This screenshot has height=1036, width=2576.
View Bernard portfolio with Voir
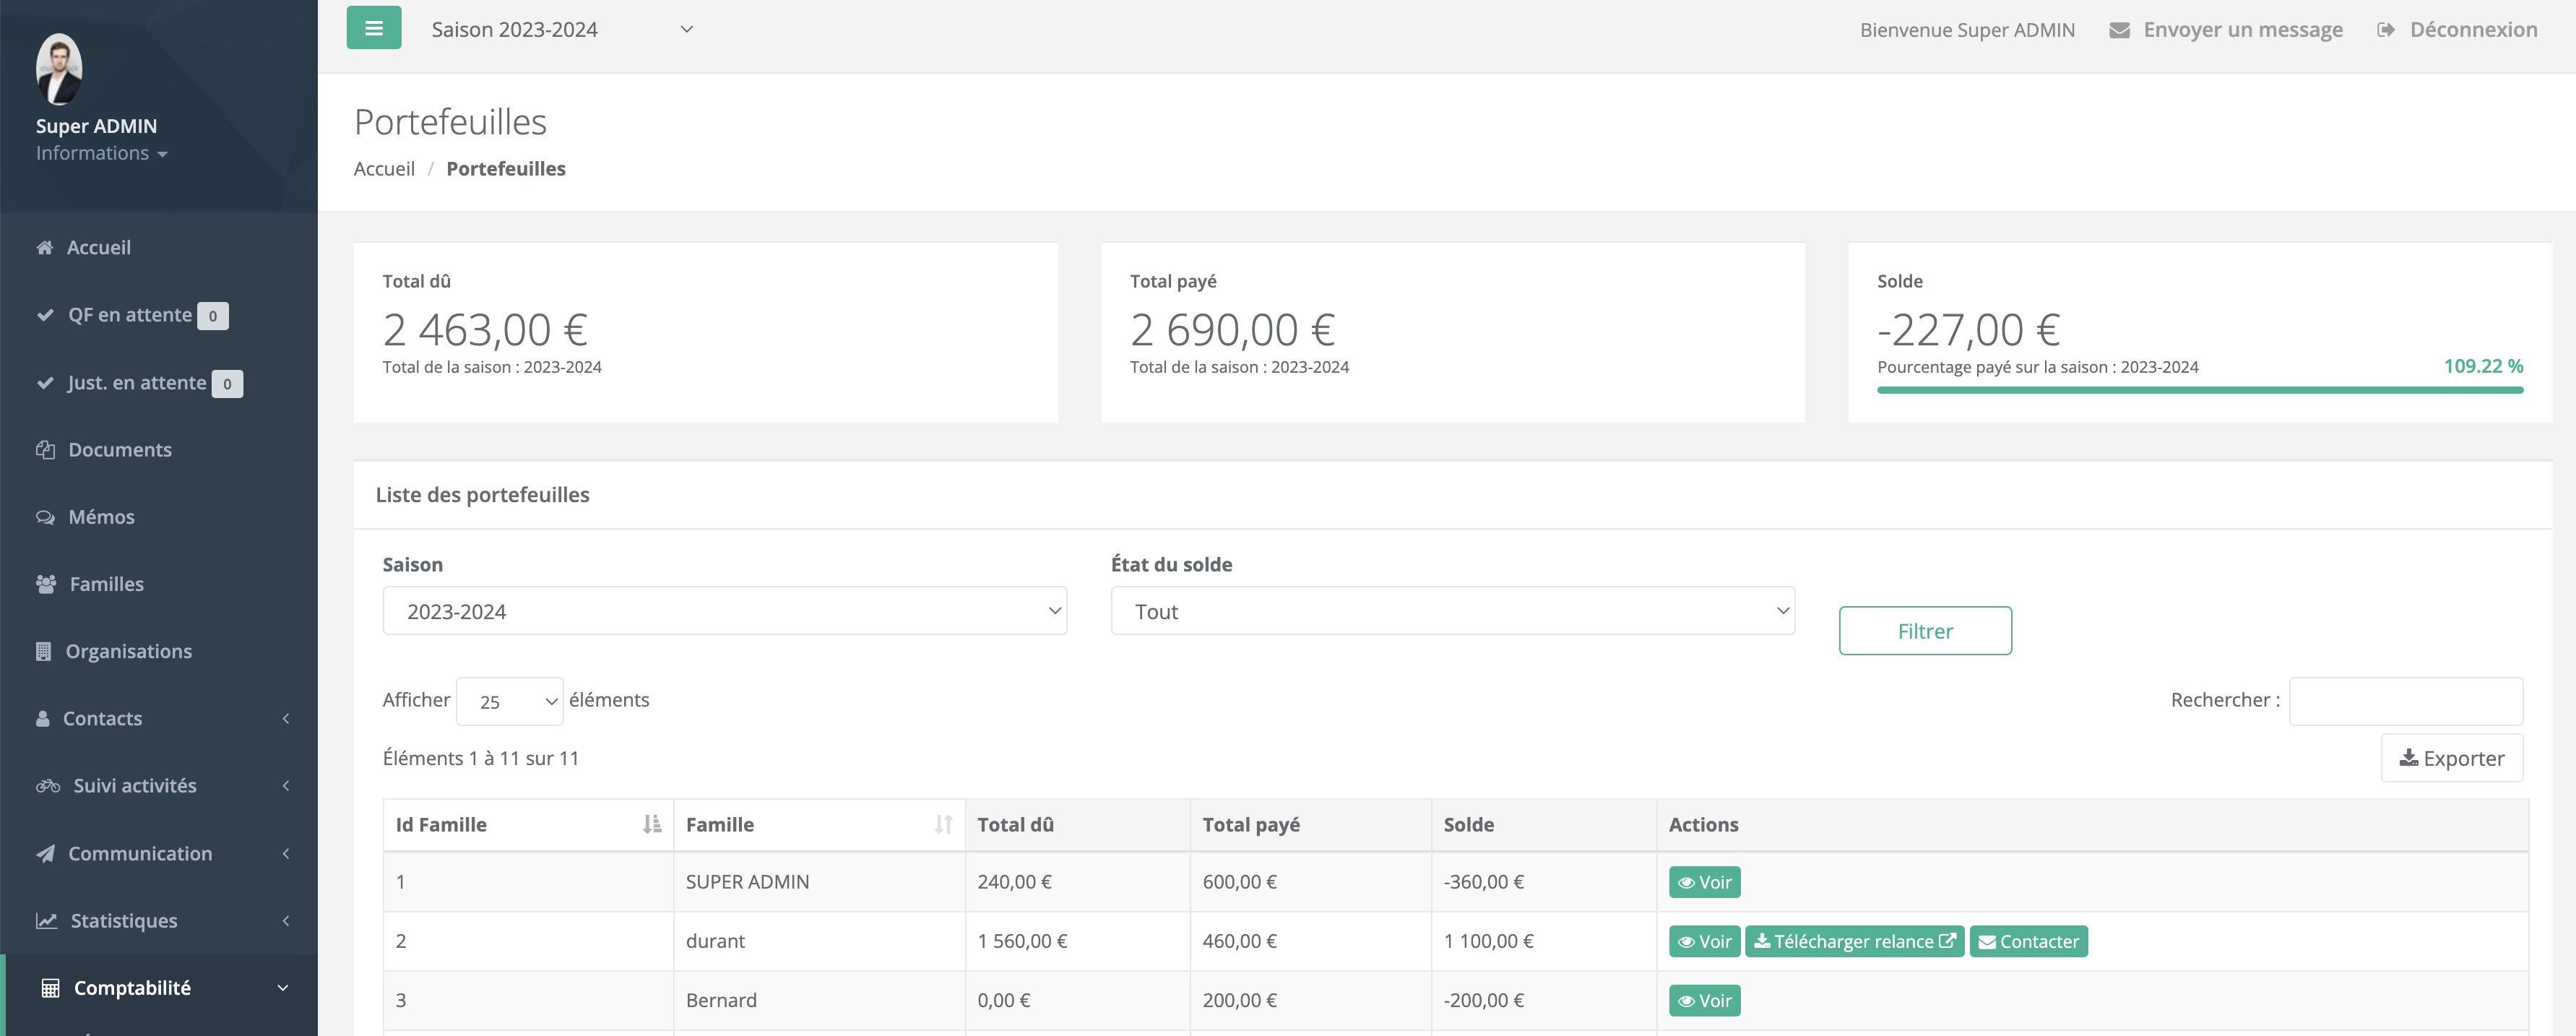(1704, 1000)
